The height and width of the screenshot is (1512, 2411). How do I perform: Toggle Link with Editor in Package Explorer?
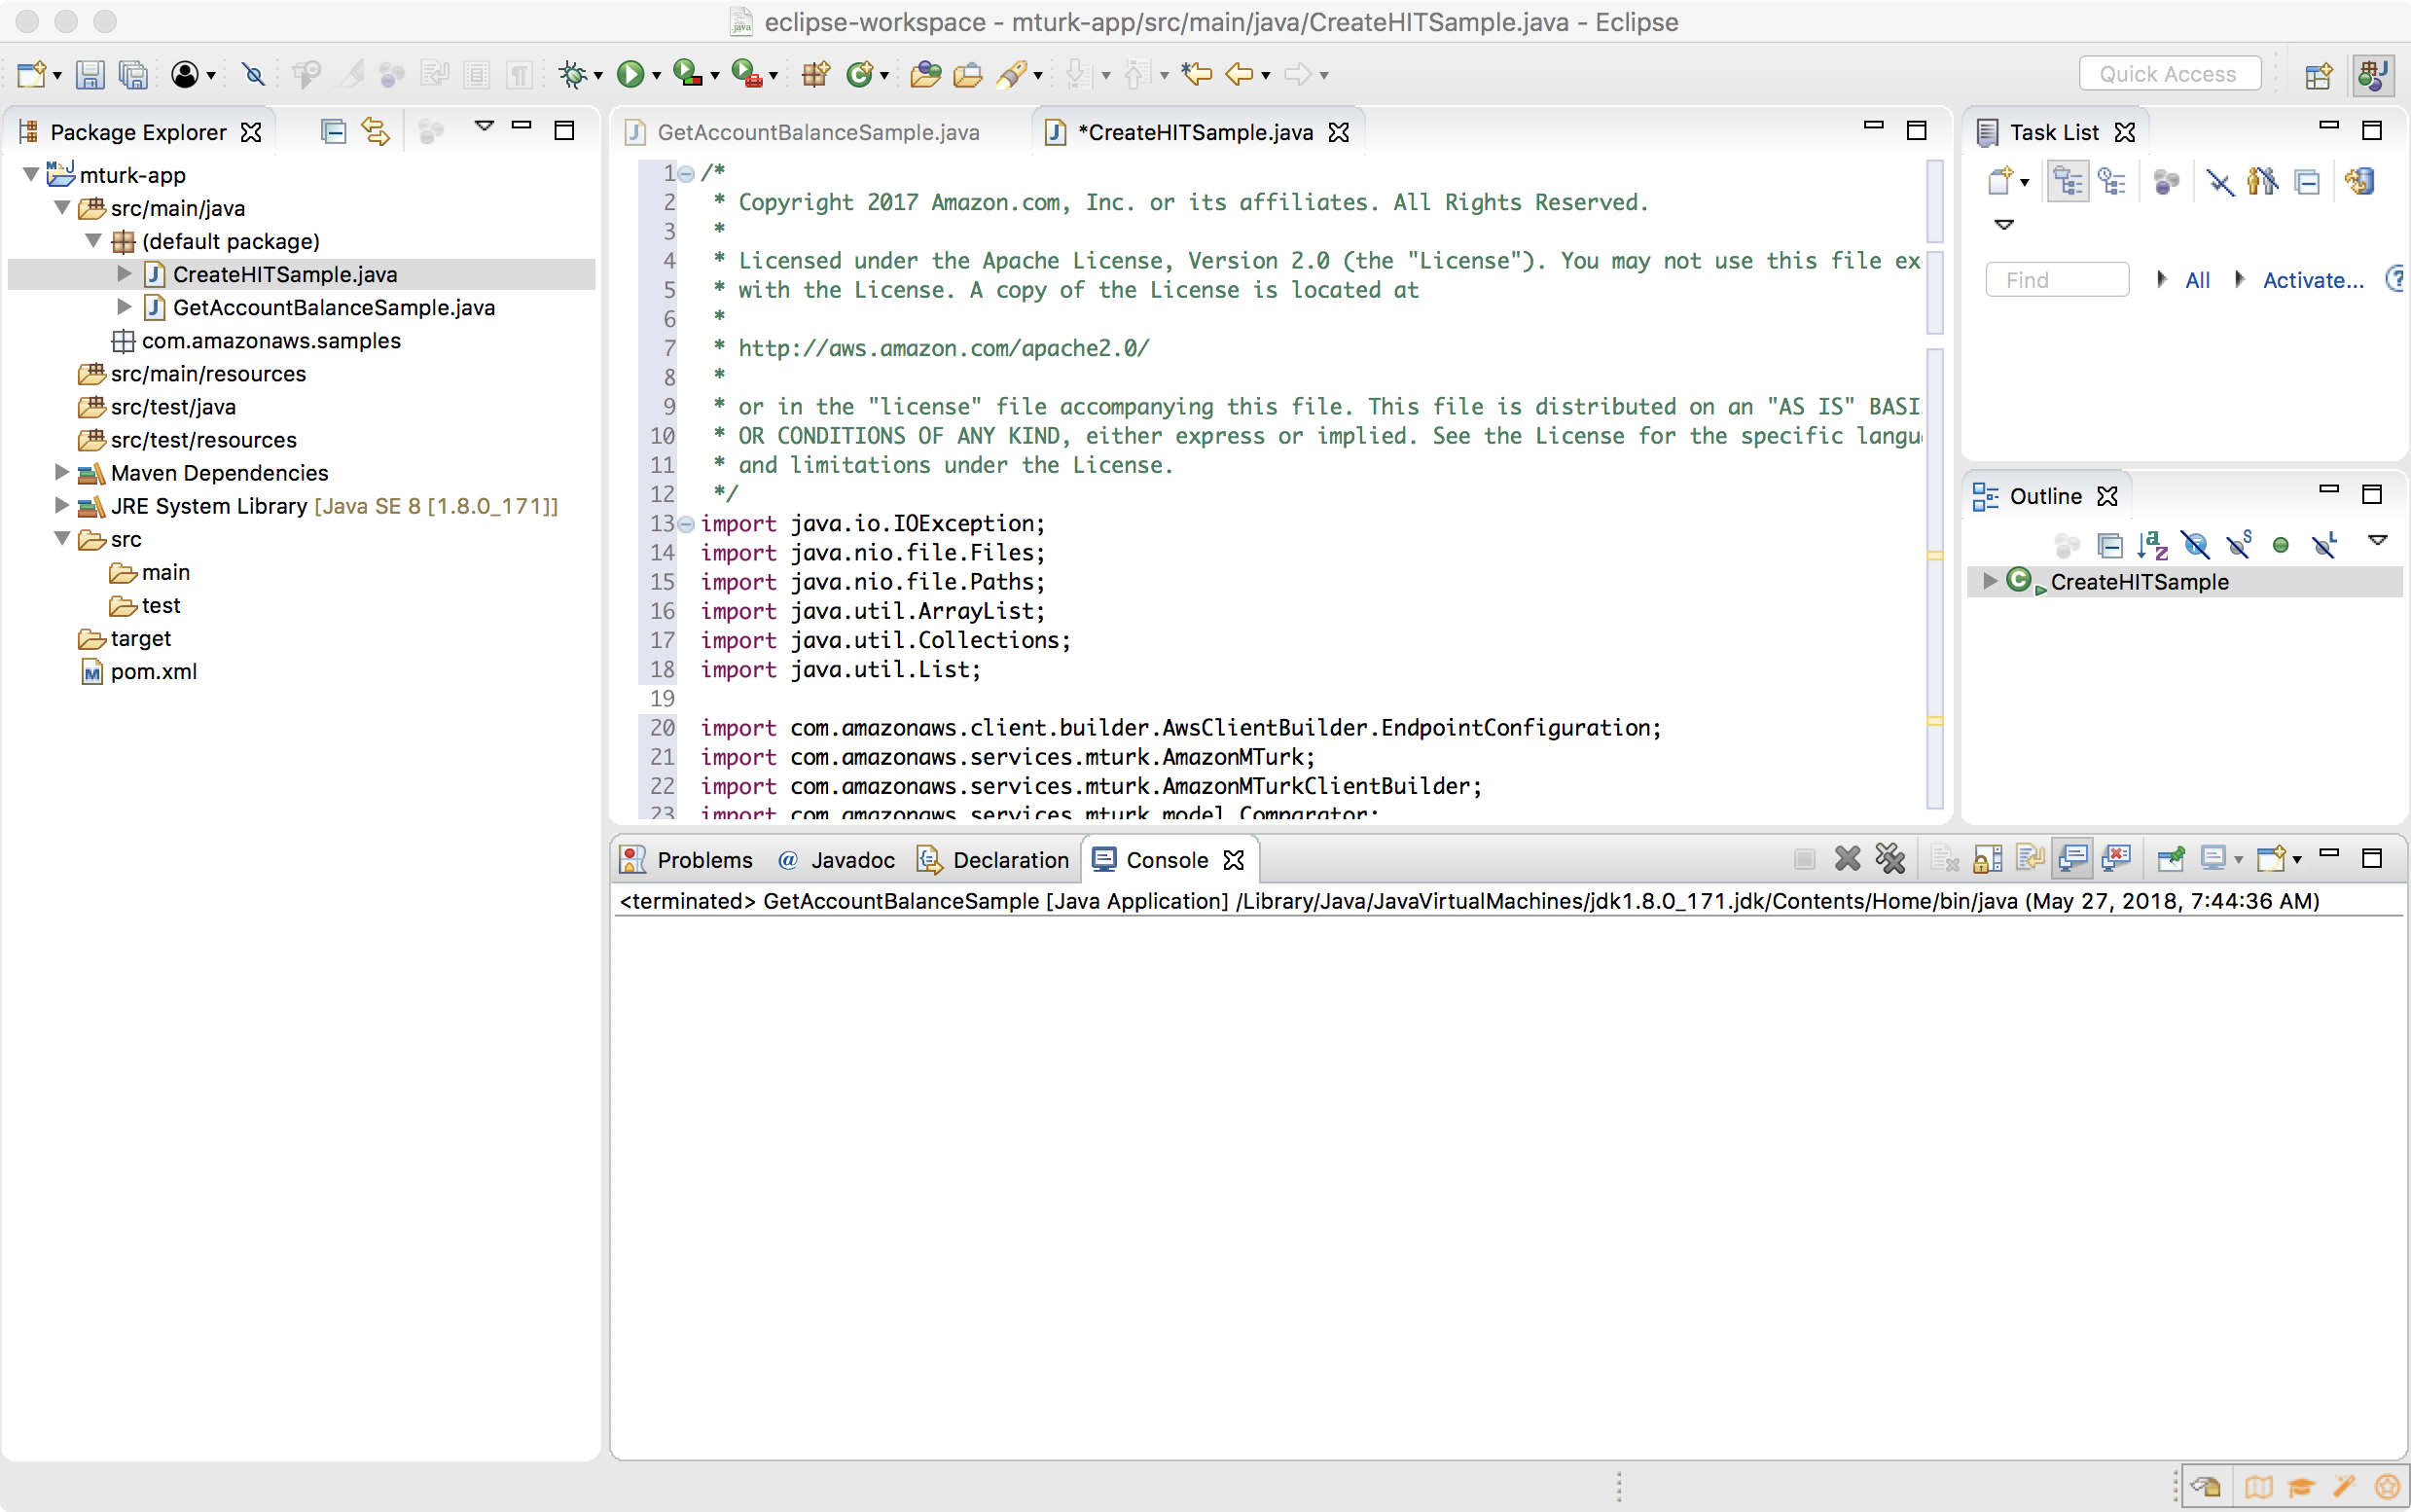coord(376,131)
